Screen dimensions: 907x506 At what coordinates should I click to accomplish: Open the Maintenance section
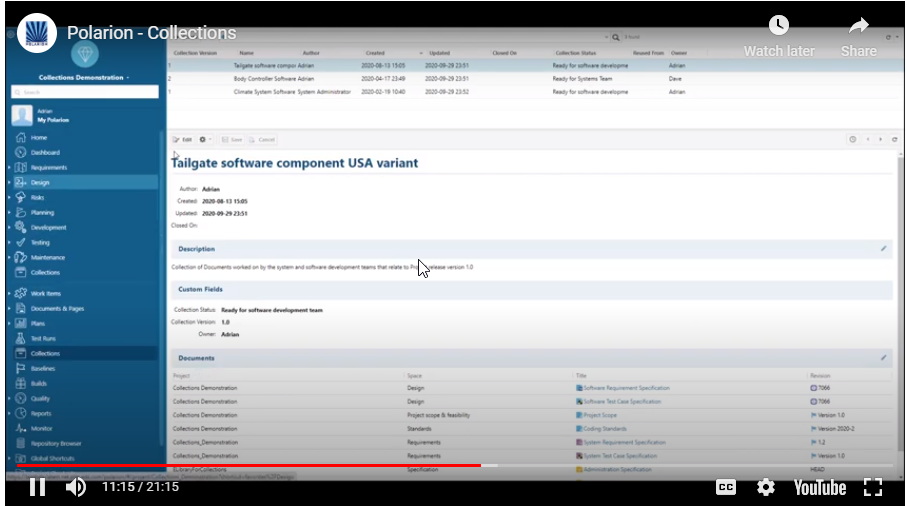(x=47, y=258)
